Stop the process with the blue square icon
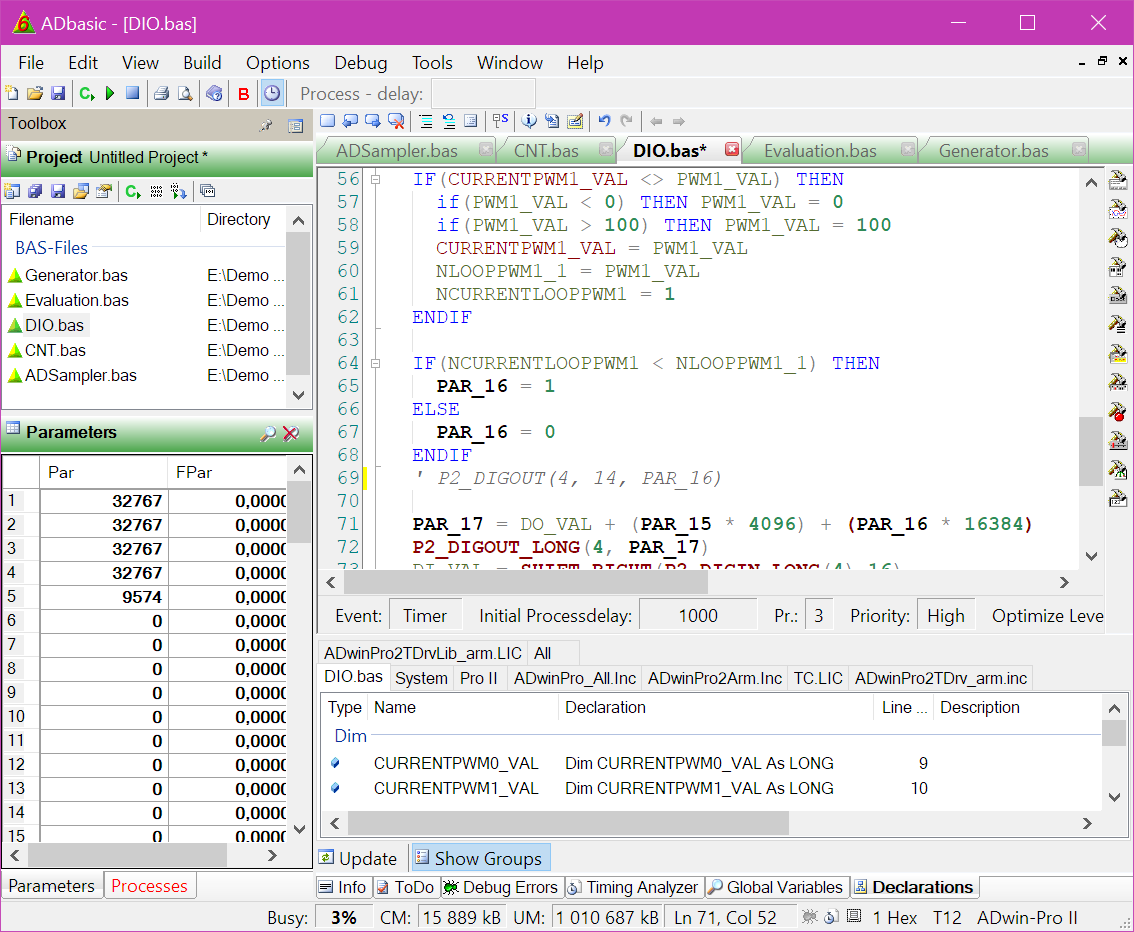The width and height of the screenshot is (1134, 932). point(132,93)
